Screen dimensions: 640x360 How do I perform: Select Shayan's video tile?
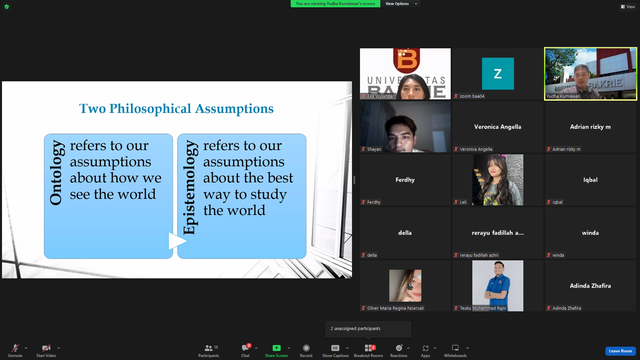pos(405,127)
